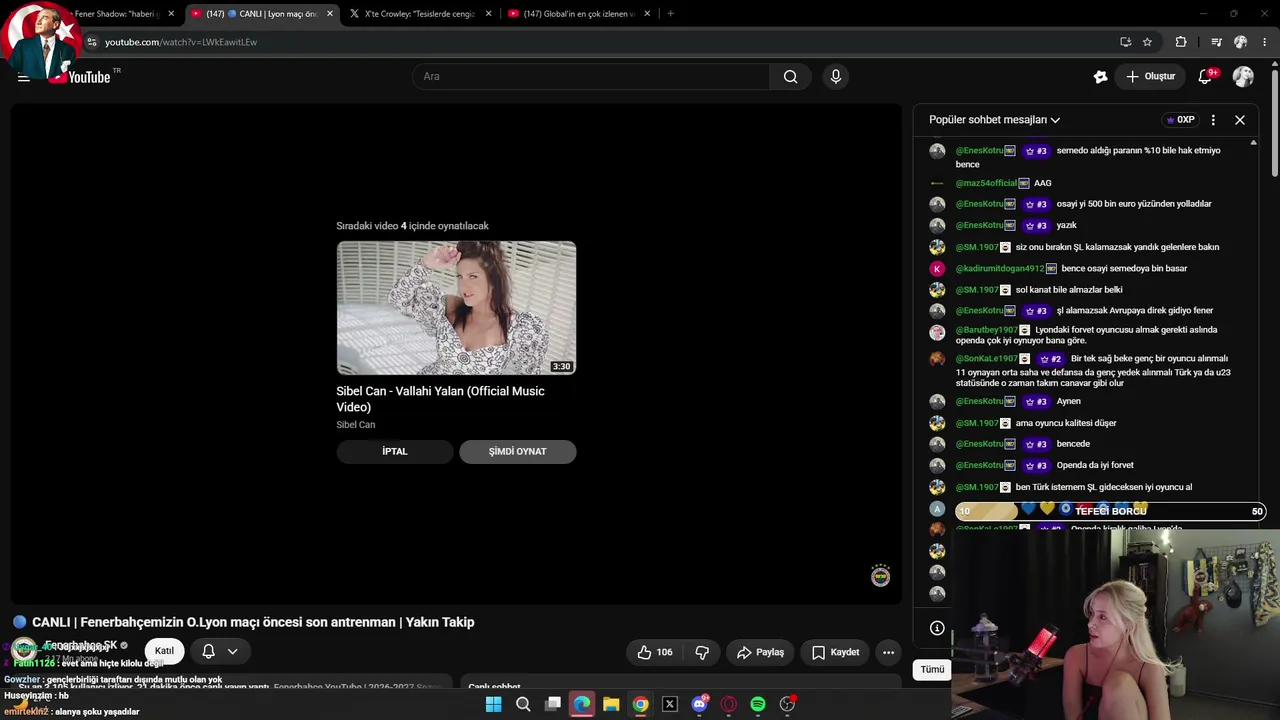Open File Explorer from the taskbar
This screenshot has height=720, width=1280.
point(611,704)
